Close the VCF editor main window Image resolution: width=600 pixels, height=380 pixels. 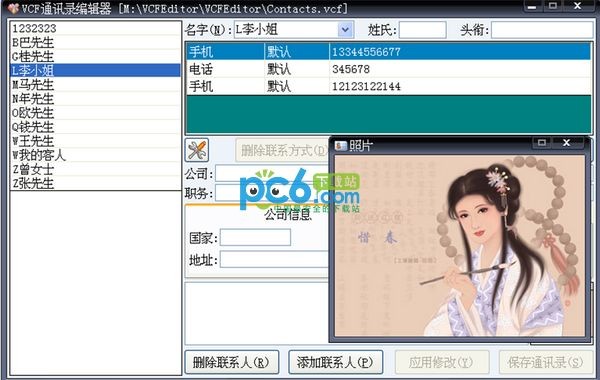point(578,6)
